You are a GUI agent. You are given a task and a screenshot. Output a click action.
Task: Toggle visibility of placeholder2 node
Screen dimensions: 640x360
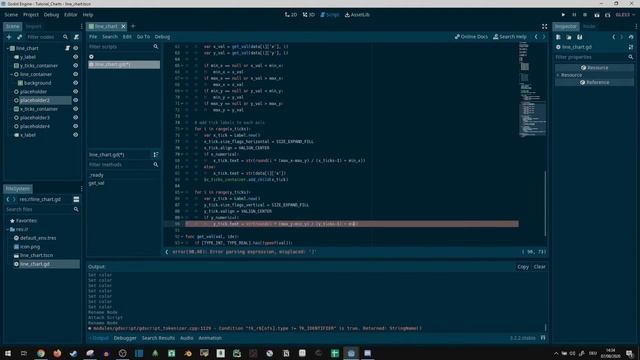pyautogui.click(x=76, y=100)
